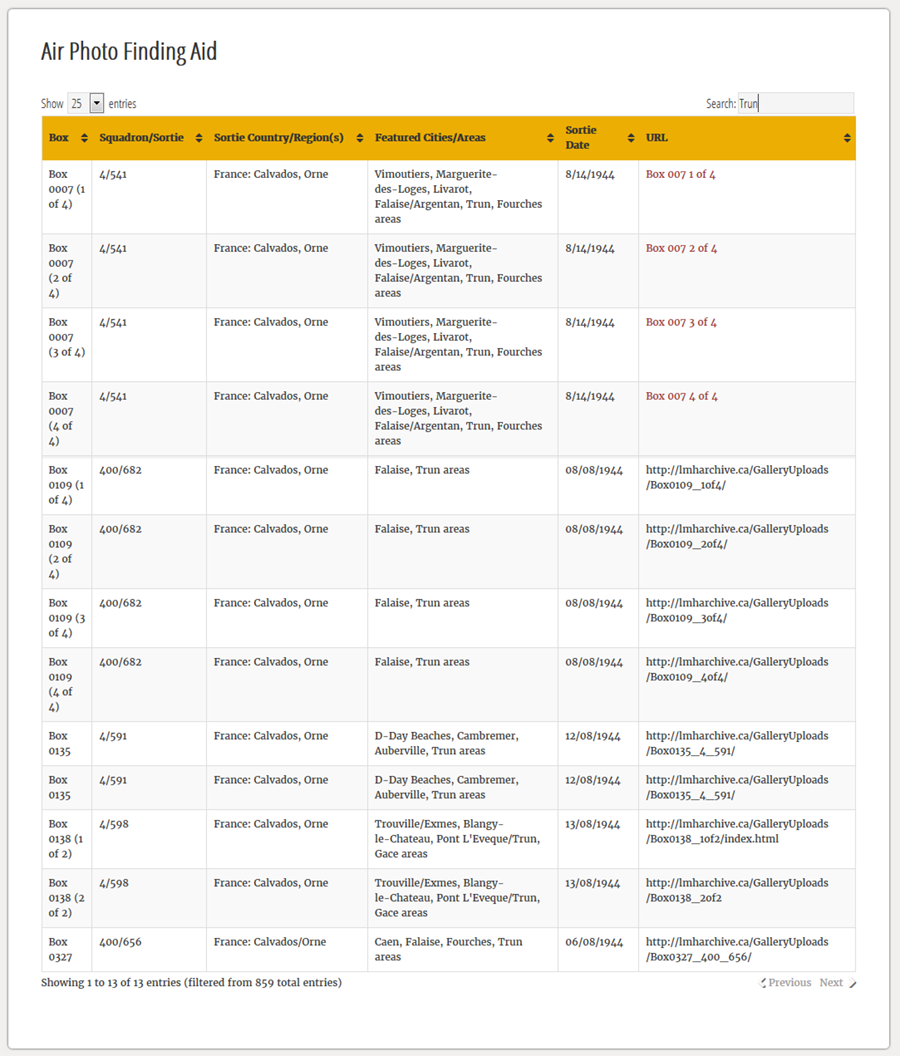Select the Box0109_1of4 URL text
Screen dimensions: 900x1056
tap(737, 477)
